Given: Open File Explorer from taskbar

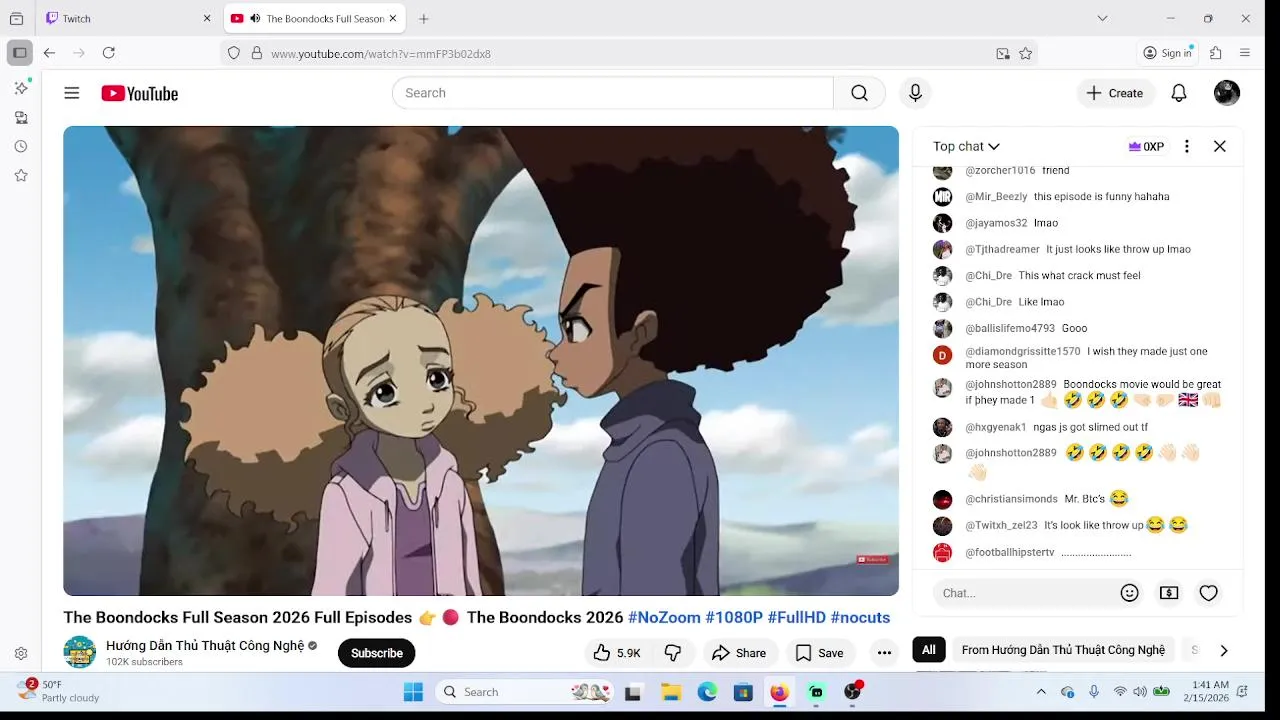Looking at the screenshot, I should point(671,692).
